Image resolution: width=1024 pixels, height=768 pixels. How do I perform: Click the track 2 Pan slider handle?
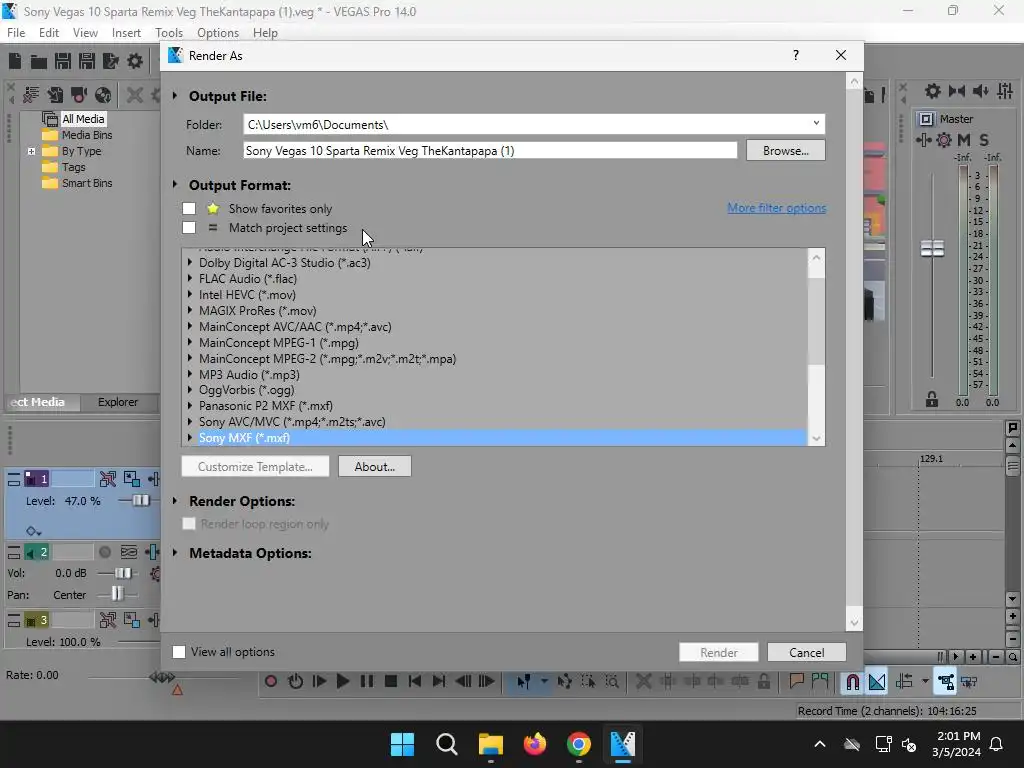point(117,594)
